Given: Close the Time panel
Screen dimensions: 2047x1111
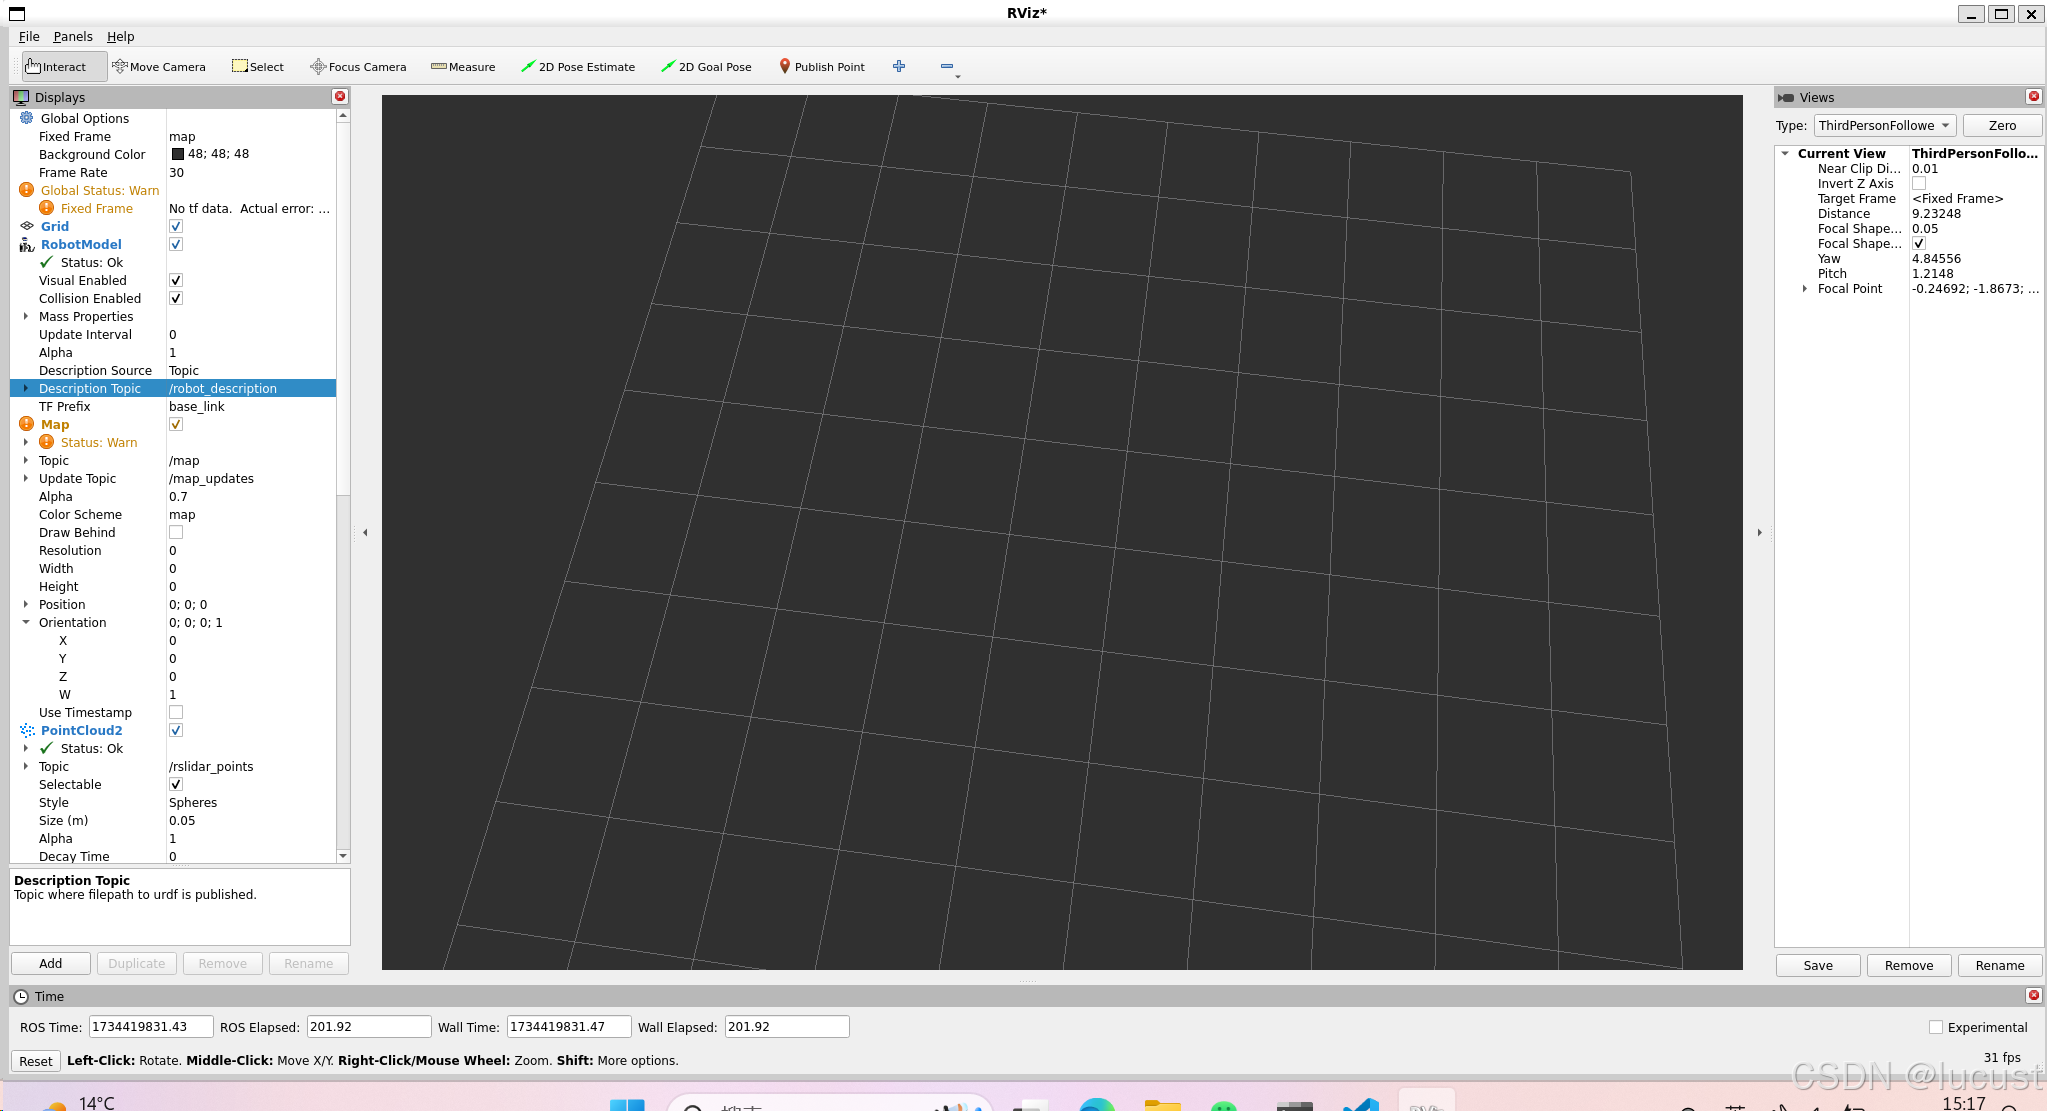Looking at the screenshot, I should pyautogui.click(x=2033, y=996).
